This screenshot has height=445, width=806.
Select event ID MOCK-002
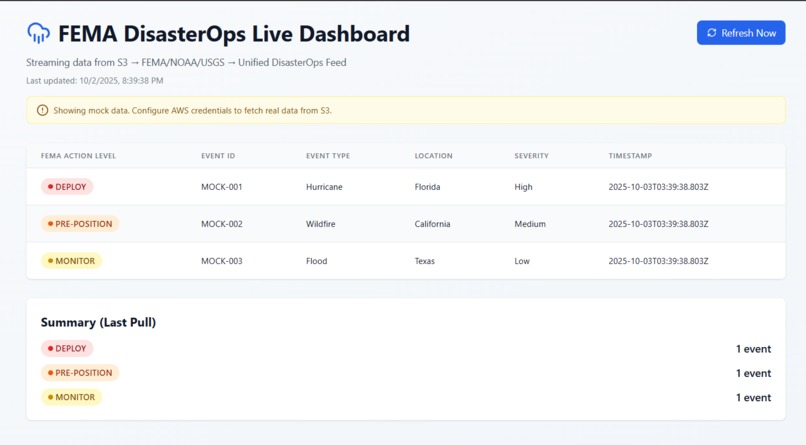tap(222, 224)
